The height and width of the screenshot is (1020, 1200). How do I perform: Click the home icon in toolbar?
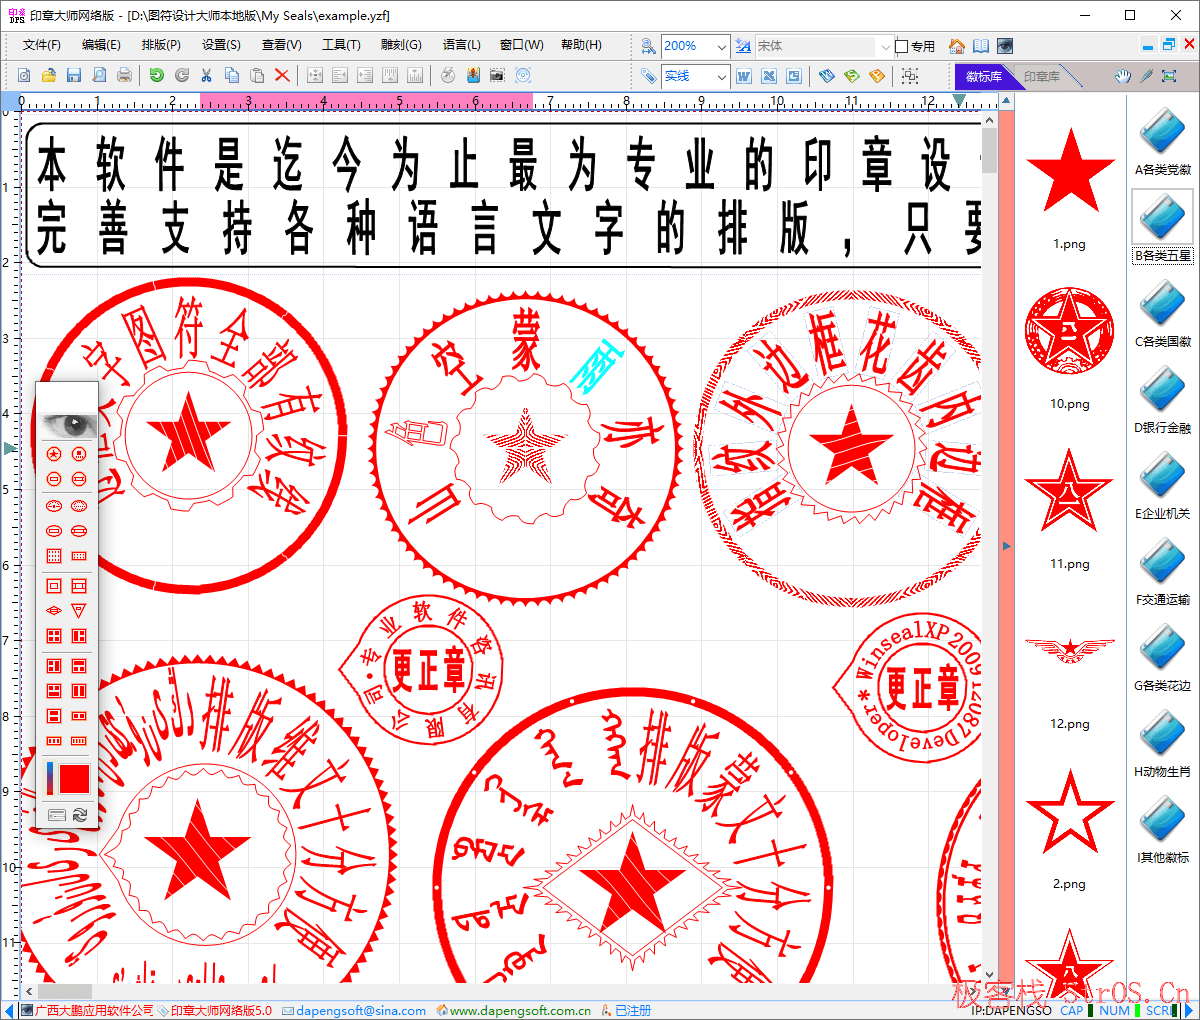pos(957,46)
